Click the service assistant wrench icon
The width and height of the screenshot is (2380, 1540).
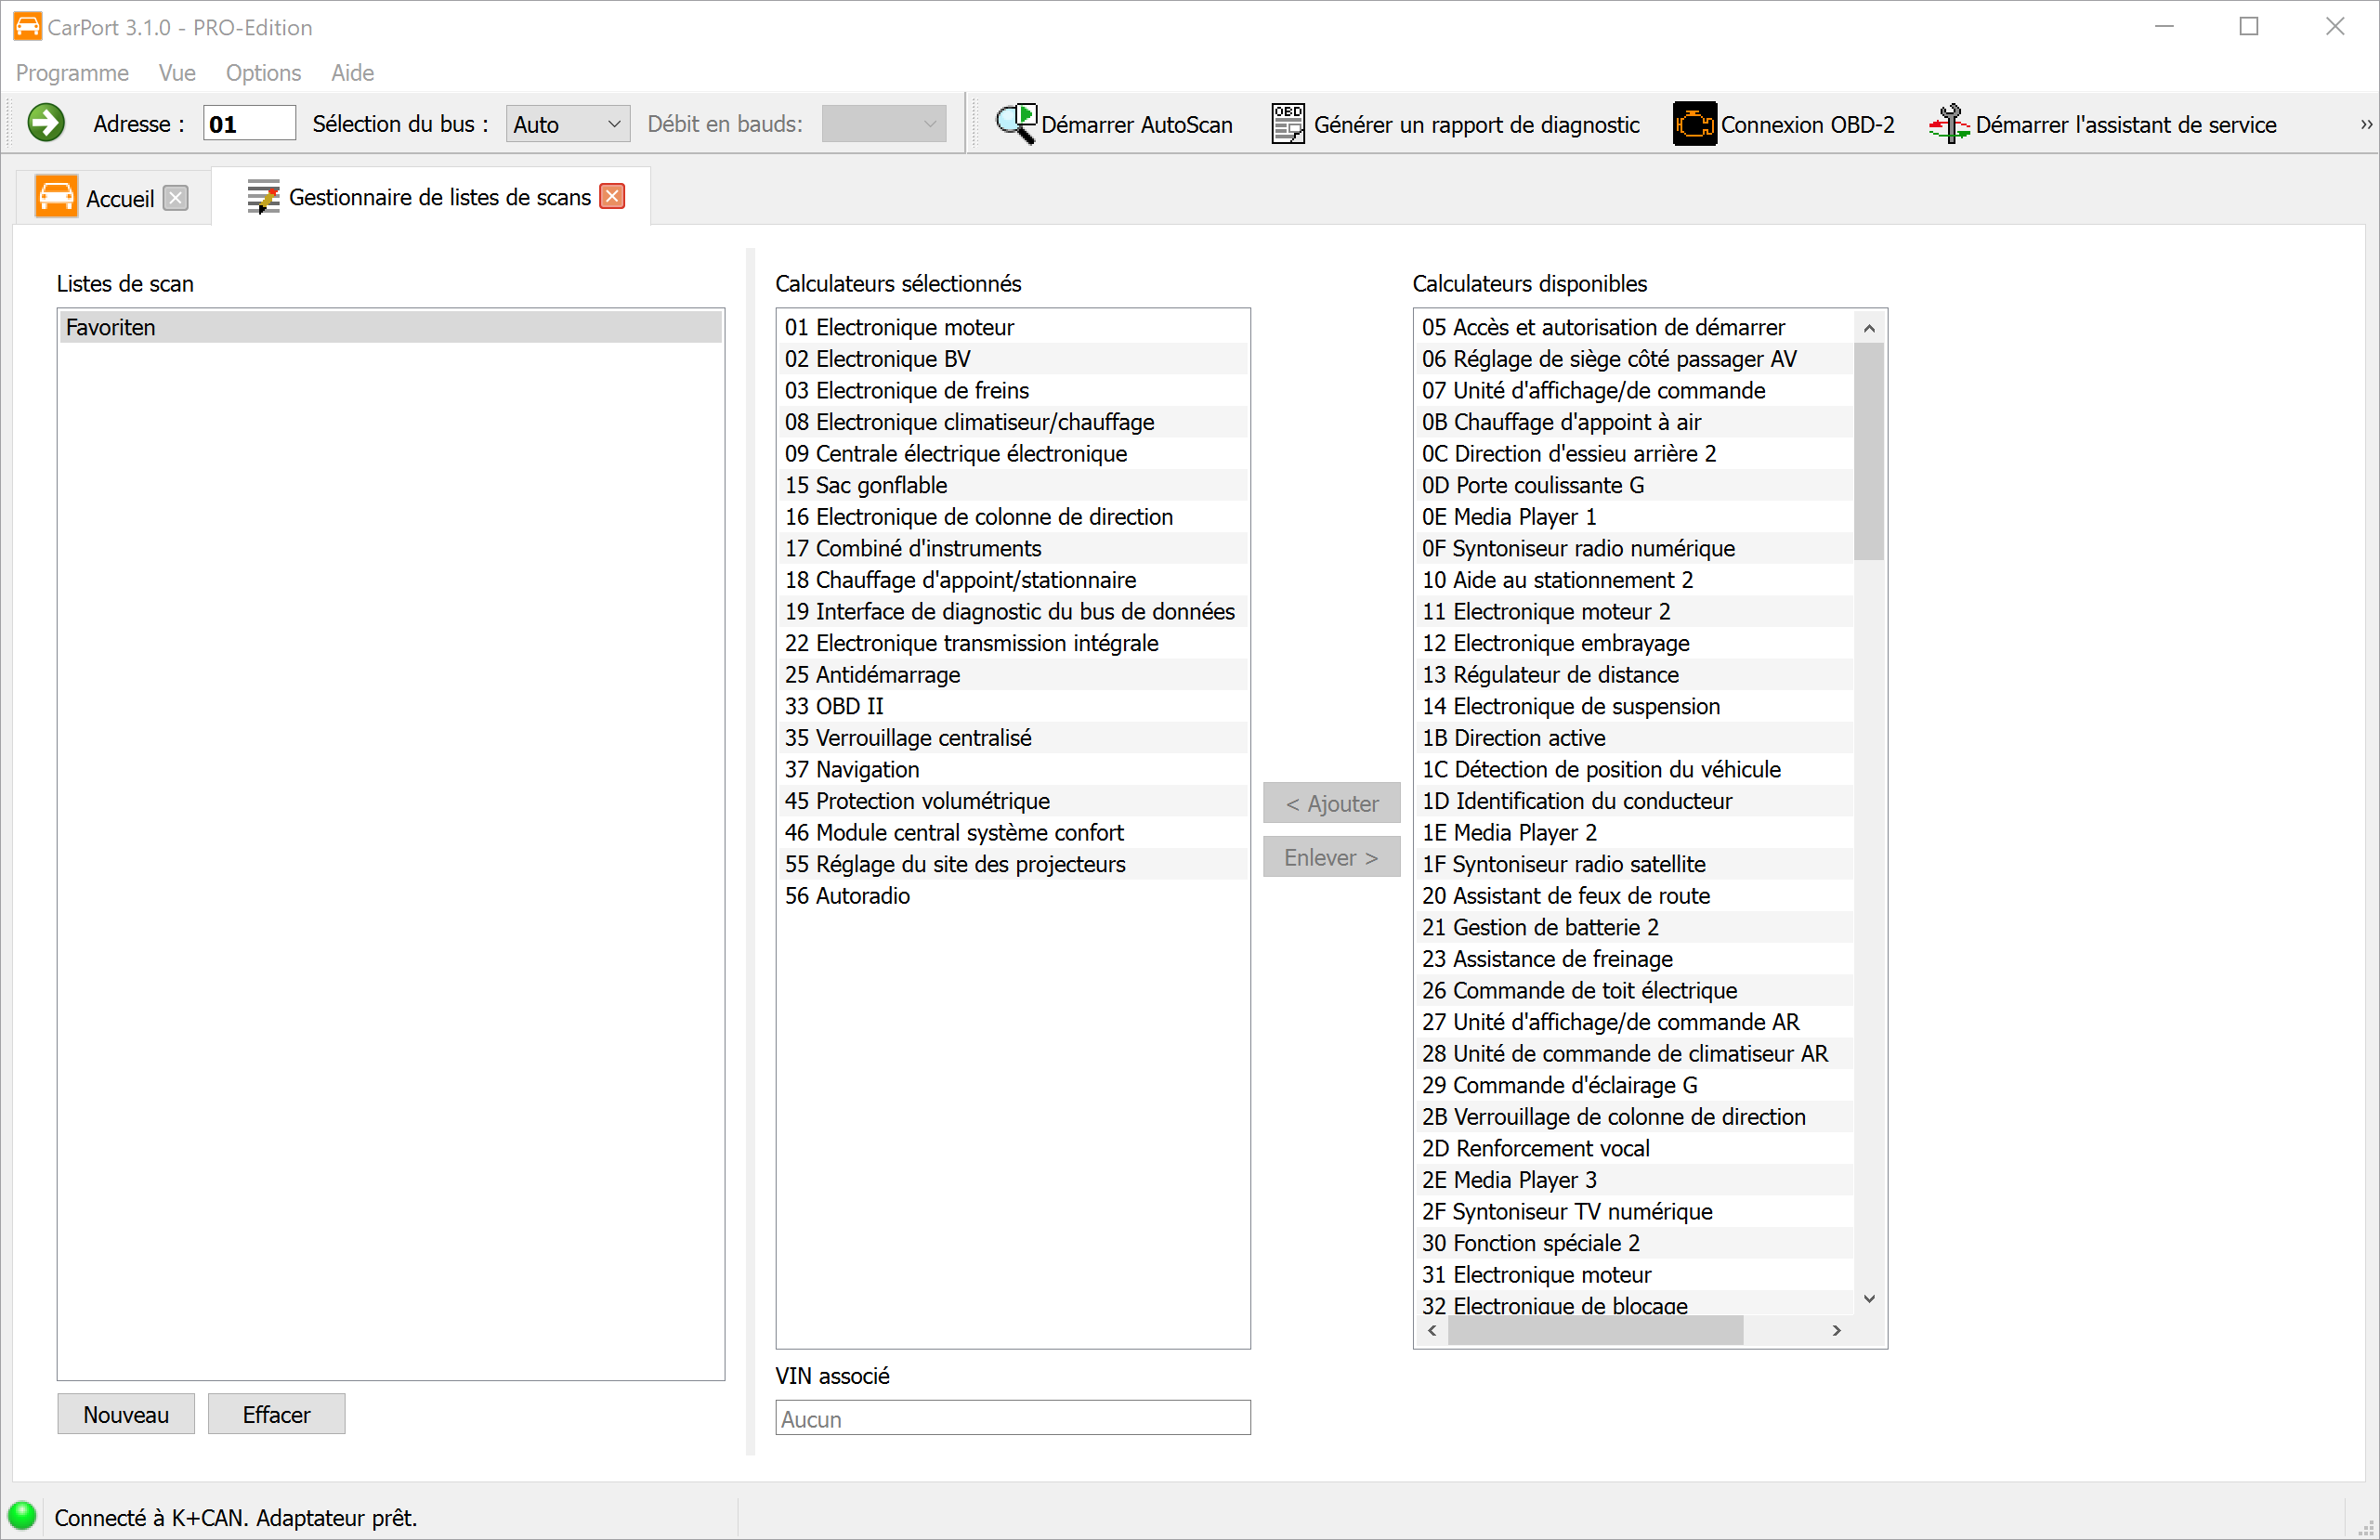coord(1948,122)
